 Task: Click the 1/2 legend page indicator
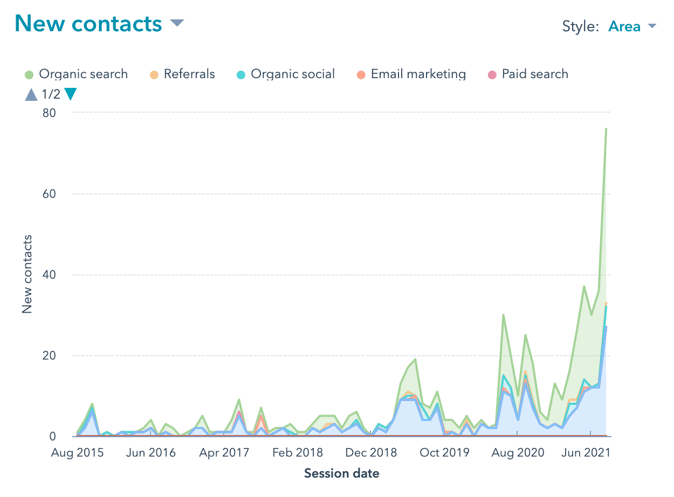(51, 94)
